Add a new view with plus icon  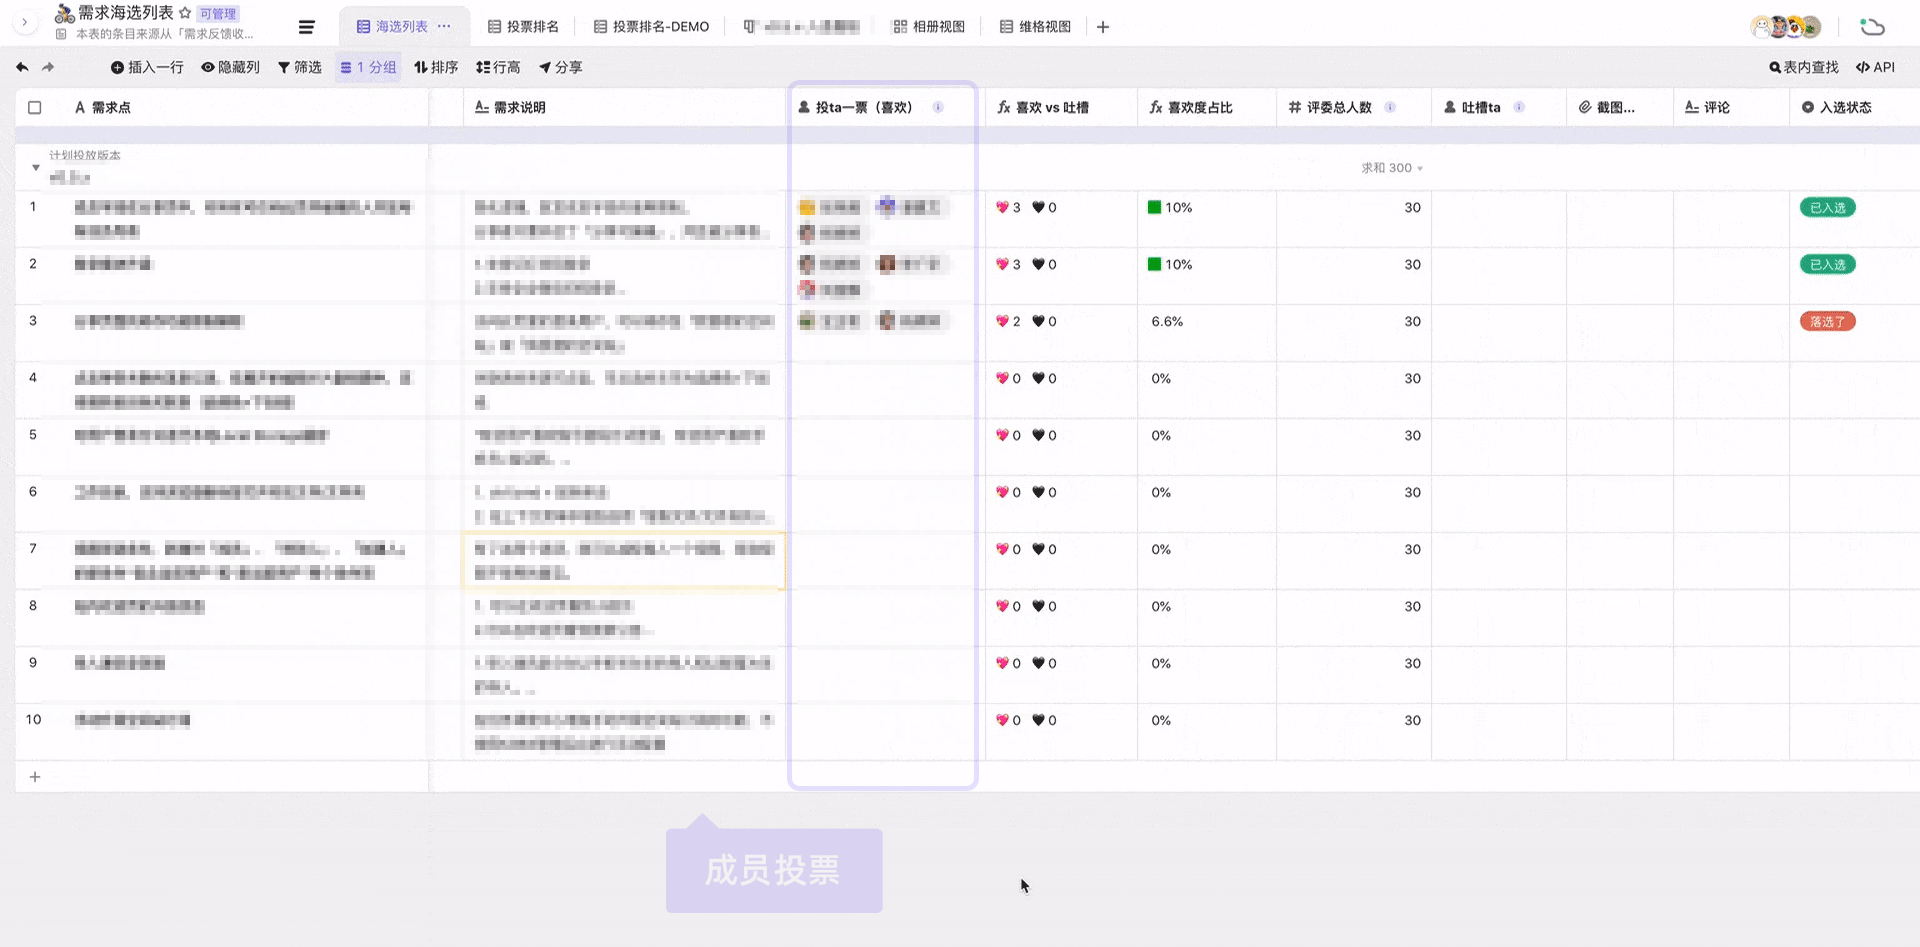pyautogui.click(x=1103, y=27)
